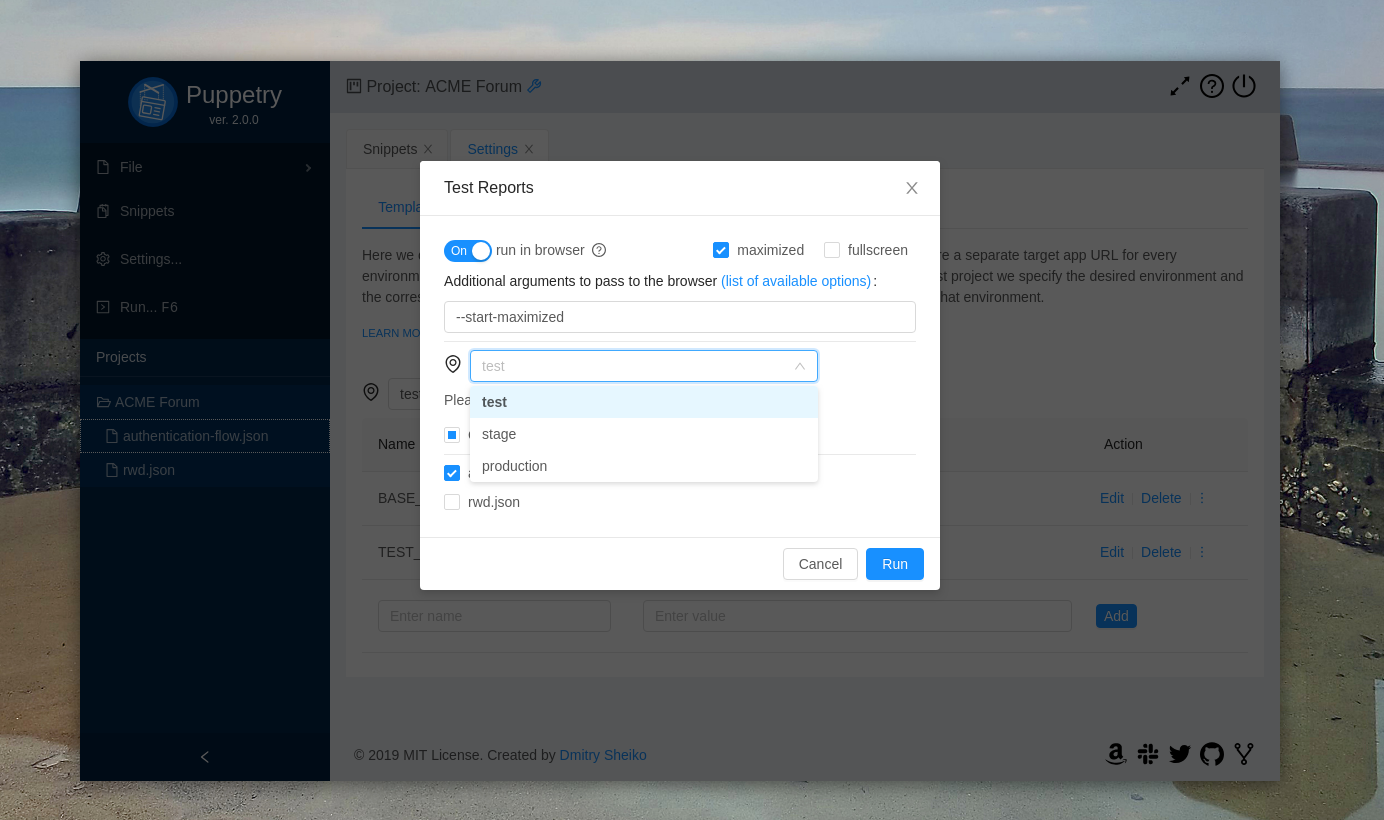The width and height of the screenshot is (1384, 820).
Task: Open authentication-flow.json in the sidebar
Action: point(205,436)
